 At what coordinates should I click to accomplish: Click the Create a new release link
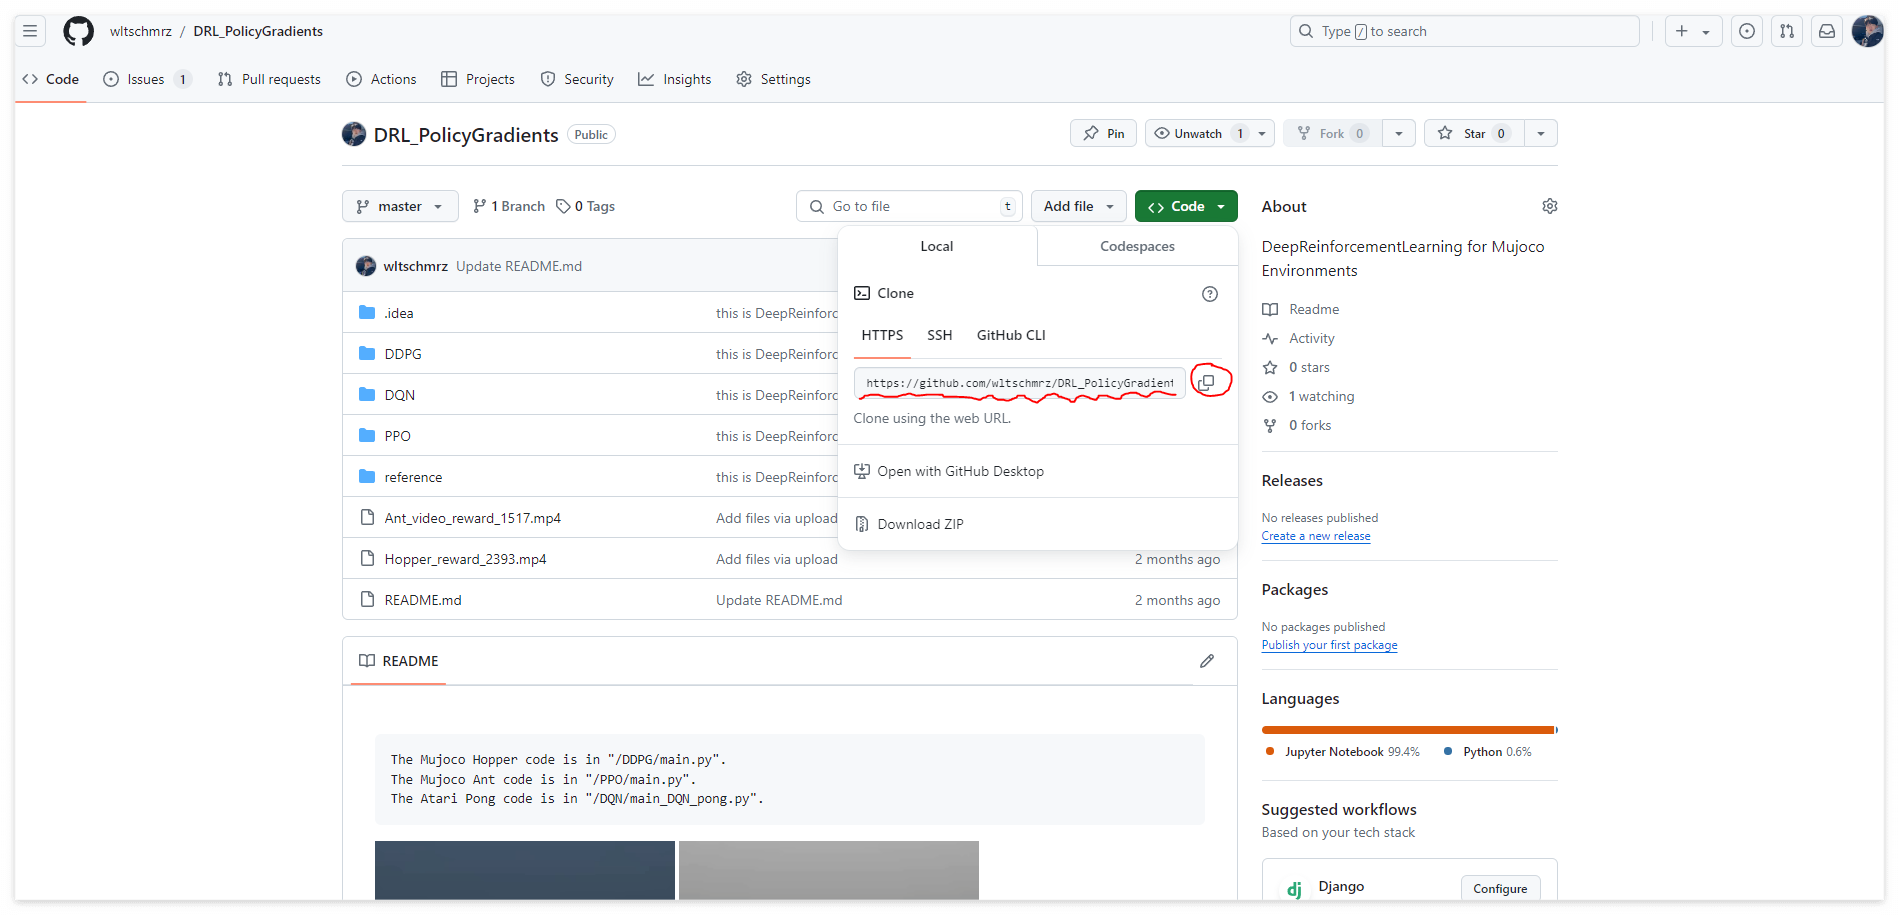1315,536
